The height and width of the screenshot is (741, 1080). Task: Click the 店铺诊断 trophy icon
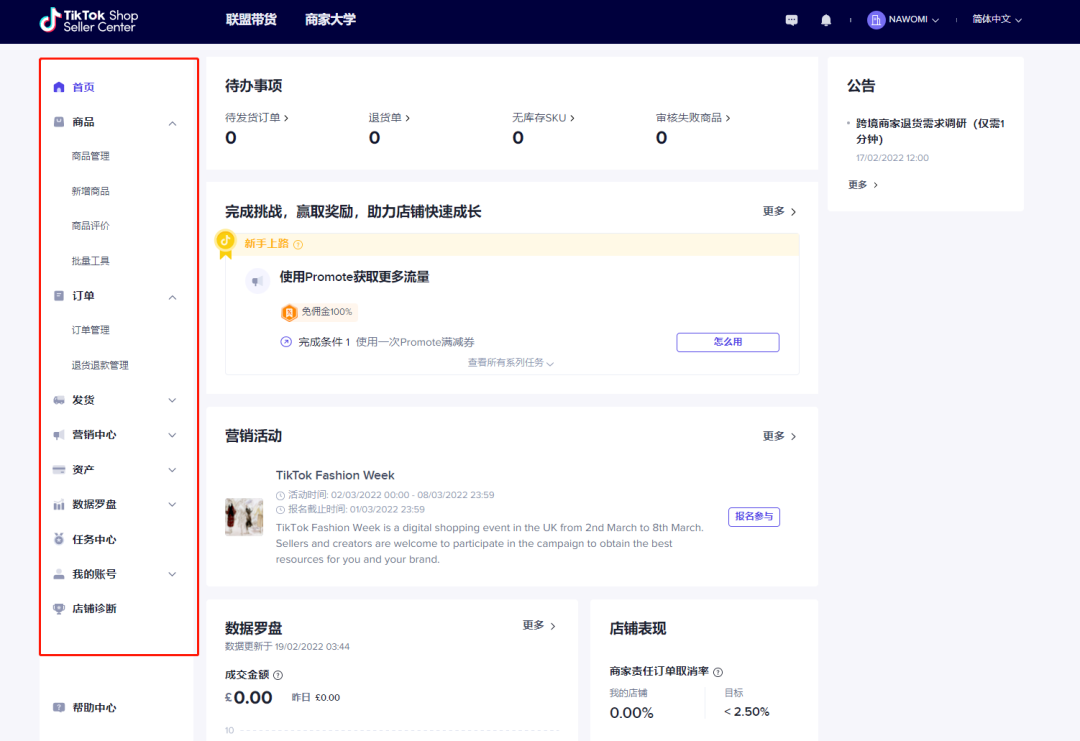tap(59, 609)
